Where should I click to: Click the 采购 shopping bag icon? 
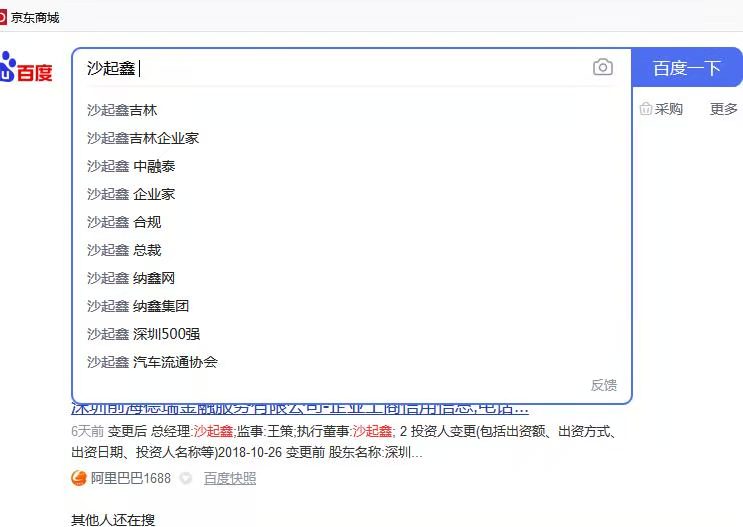[x=645, y=109]
